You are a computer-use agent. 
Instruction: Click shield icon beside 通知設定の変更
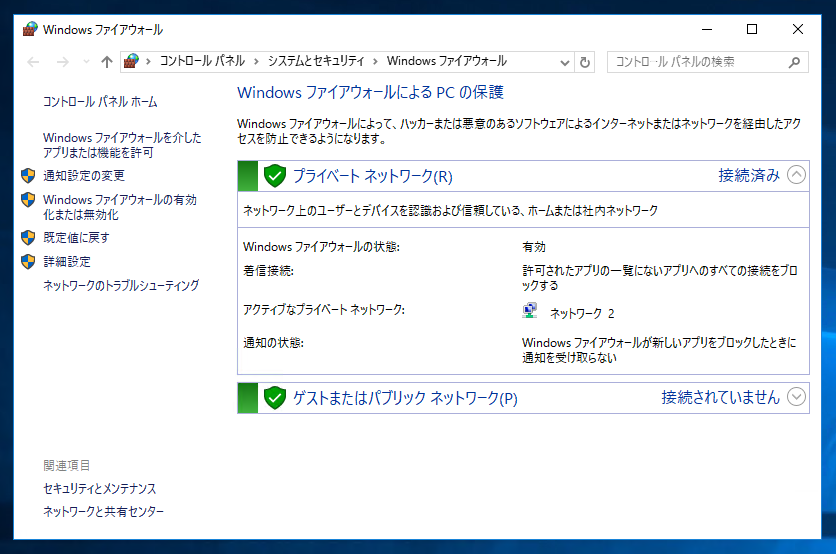28,175
